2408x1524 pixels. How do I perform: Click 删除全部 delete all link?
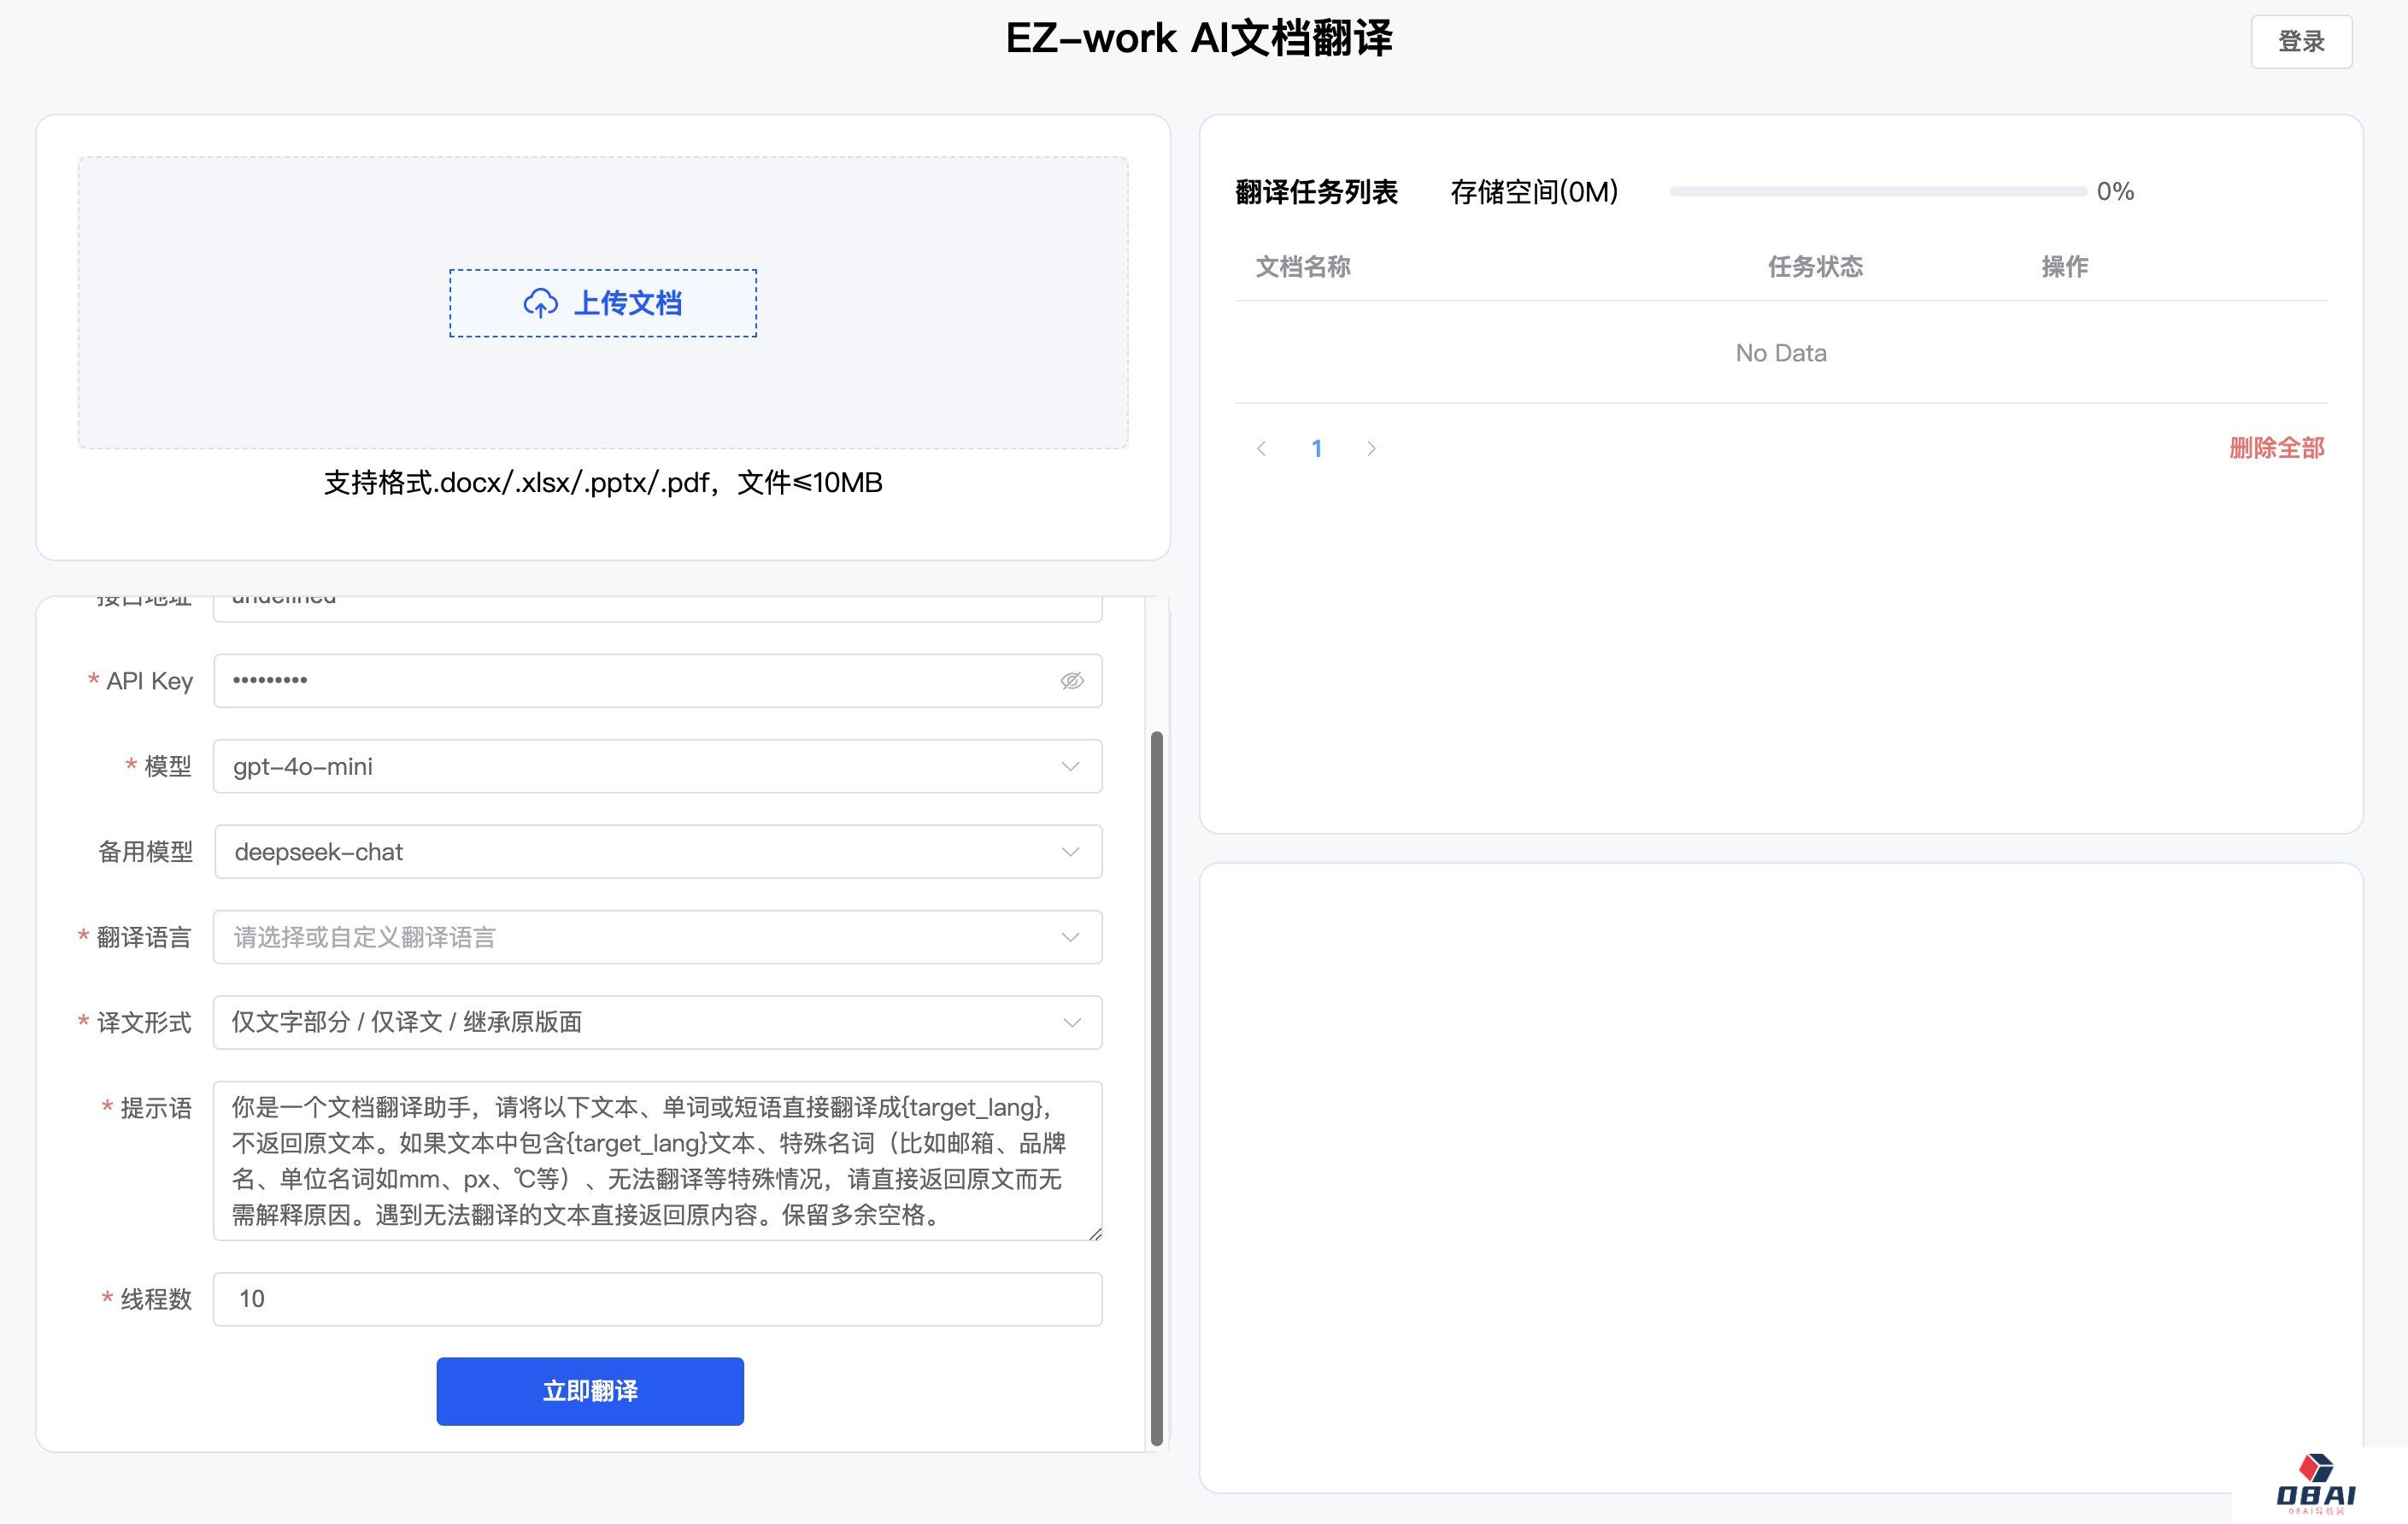(x=2276, y=449)
